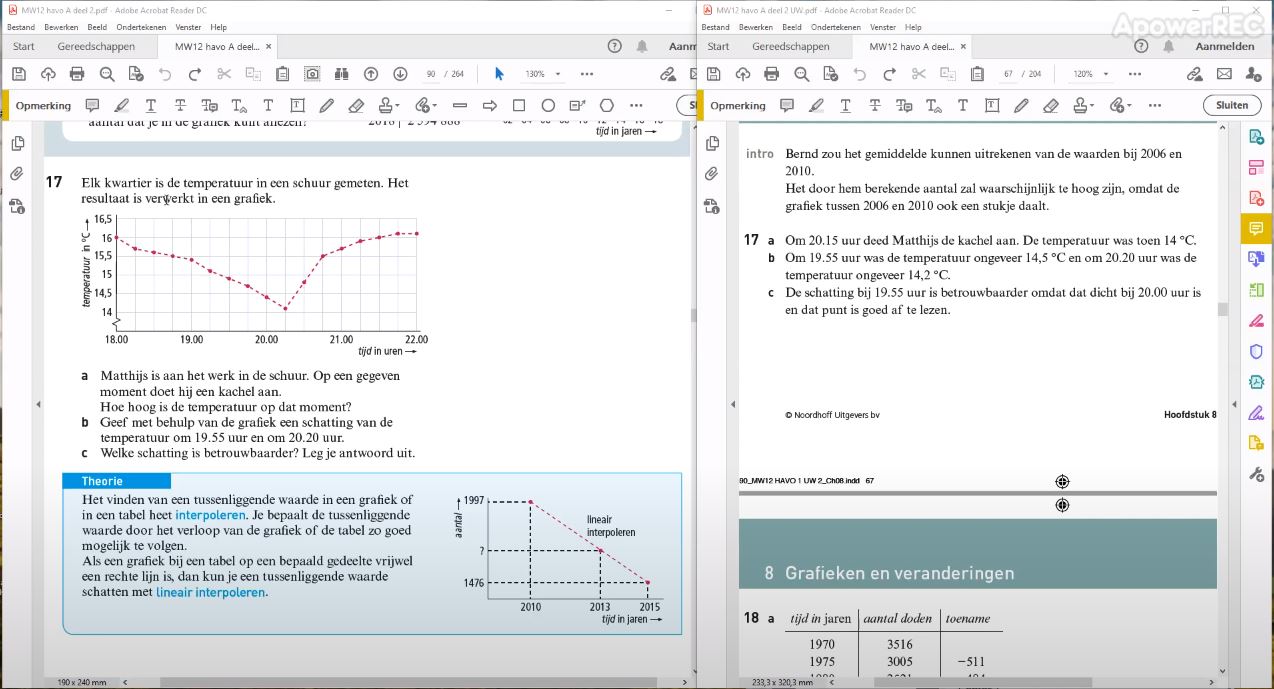Click Save icon in right Acrobat window
1274x689 pixels.
coord(713,74)
